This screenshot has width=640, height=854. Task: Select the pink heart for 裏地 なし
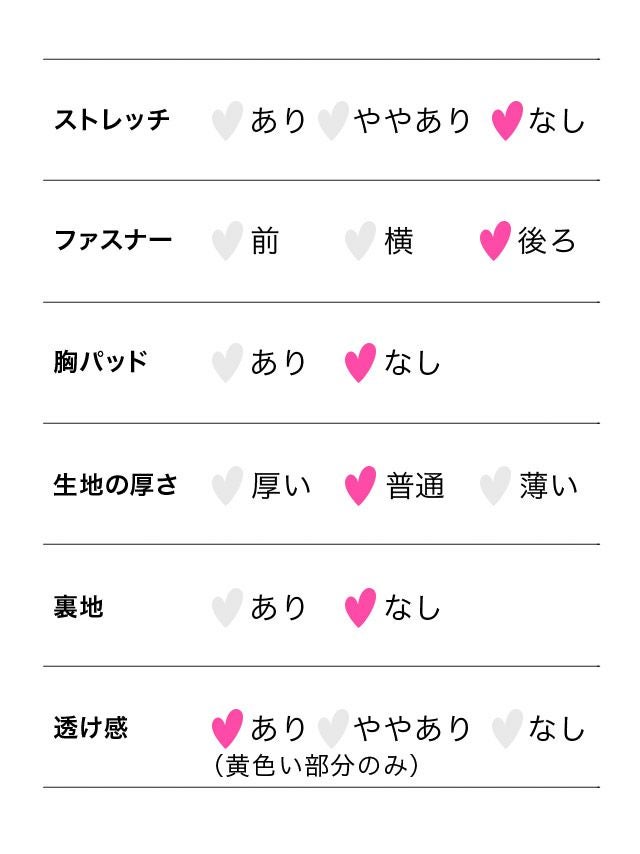point(360,608)
